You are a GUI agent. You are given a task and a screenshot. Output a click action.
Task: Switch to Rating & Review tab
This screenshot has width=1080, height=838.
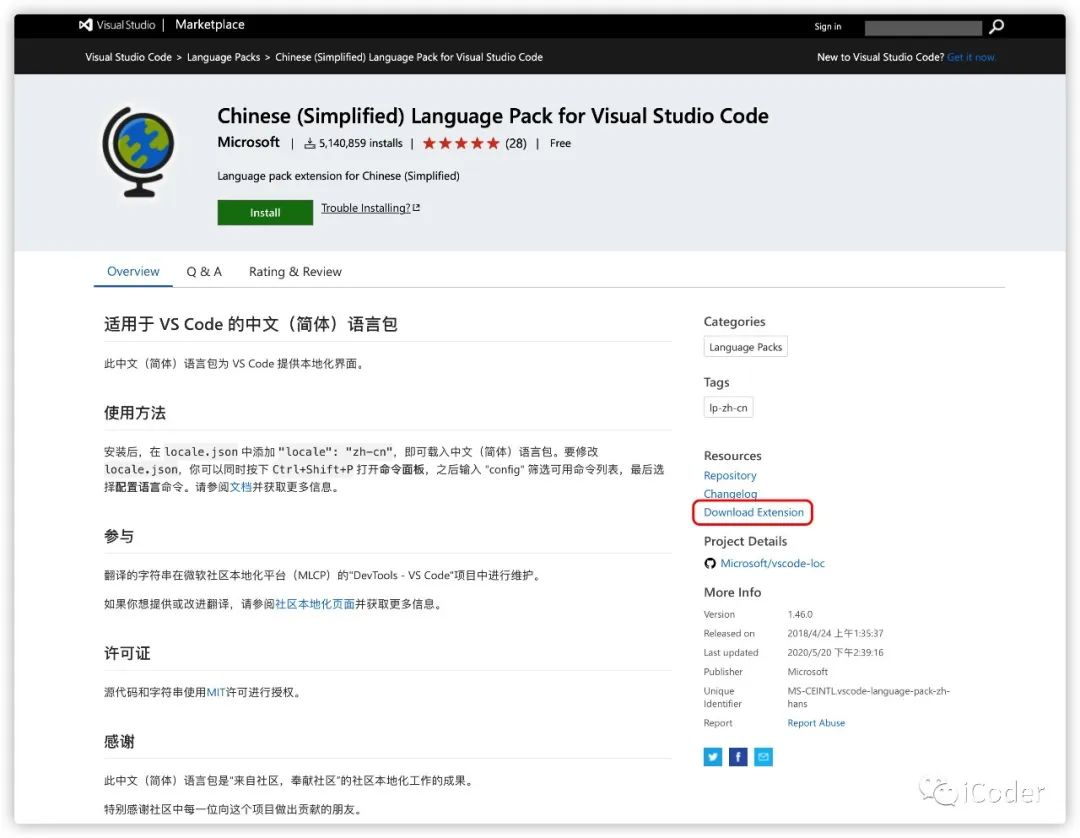(x=295, y=271)
